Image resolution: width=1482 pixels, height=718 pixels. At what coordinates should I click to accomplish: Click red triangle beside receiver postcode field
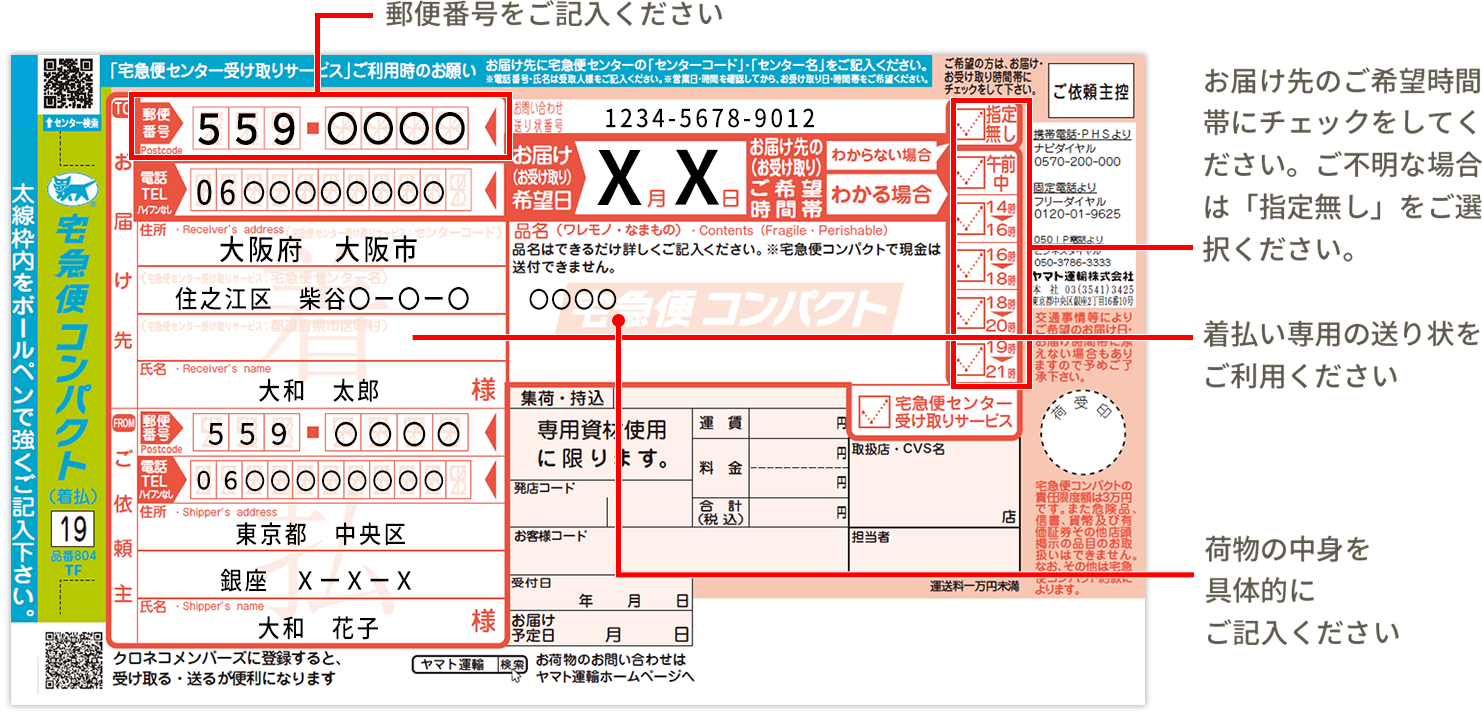489,127
